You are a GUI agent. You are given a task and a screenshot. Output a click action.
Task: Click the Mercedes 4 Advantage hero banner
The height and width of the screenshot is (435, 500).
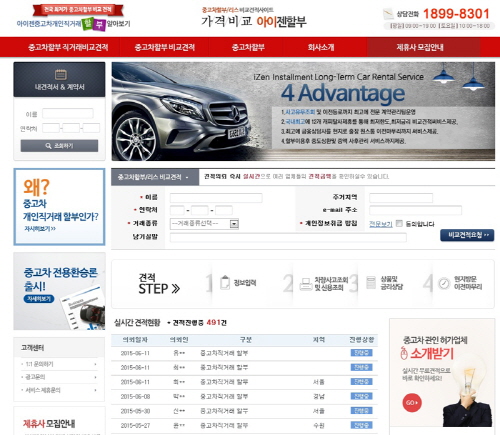point(303,111)
